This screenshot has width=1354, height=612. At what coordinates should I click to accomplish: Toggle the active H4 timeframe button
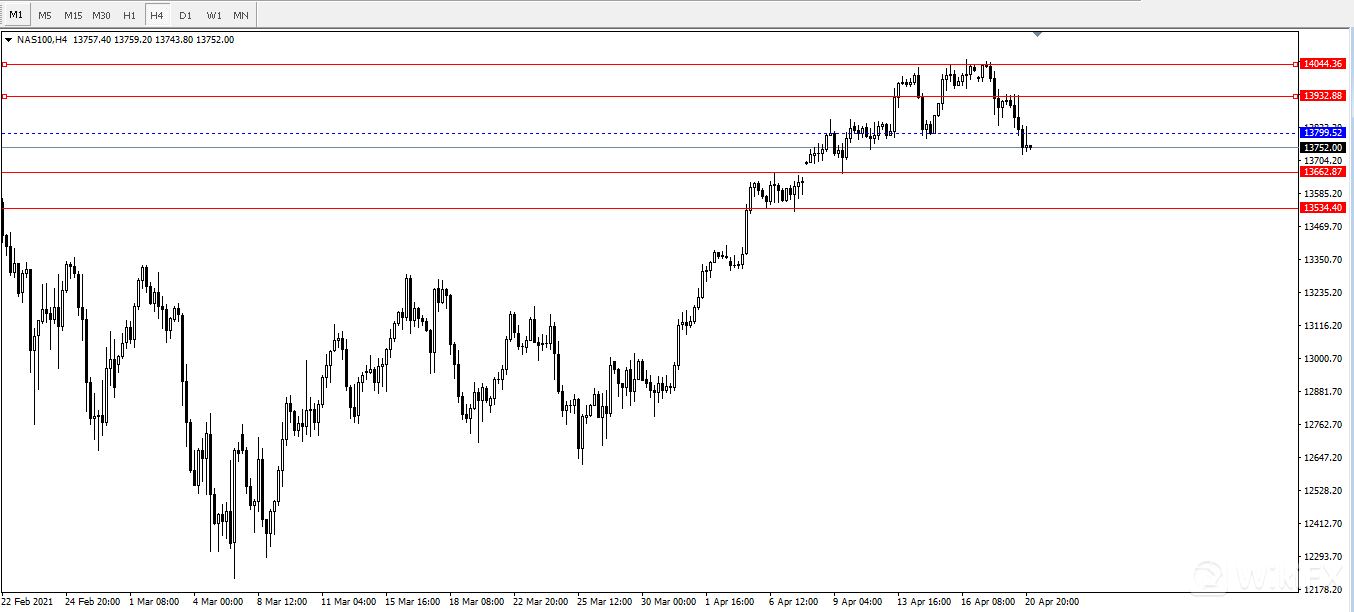[x=157, y=15]
